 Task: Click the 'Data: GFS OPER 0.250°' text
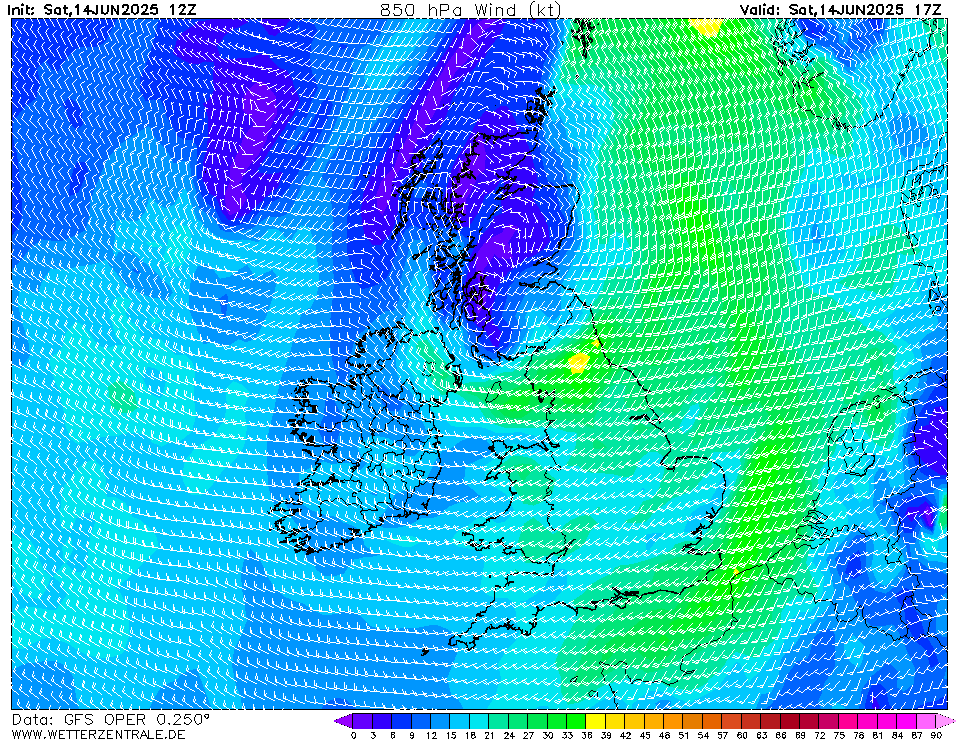pos(111,720)
